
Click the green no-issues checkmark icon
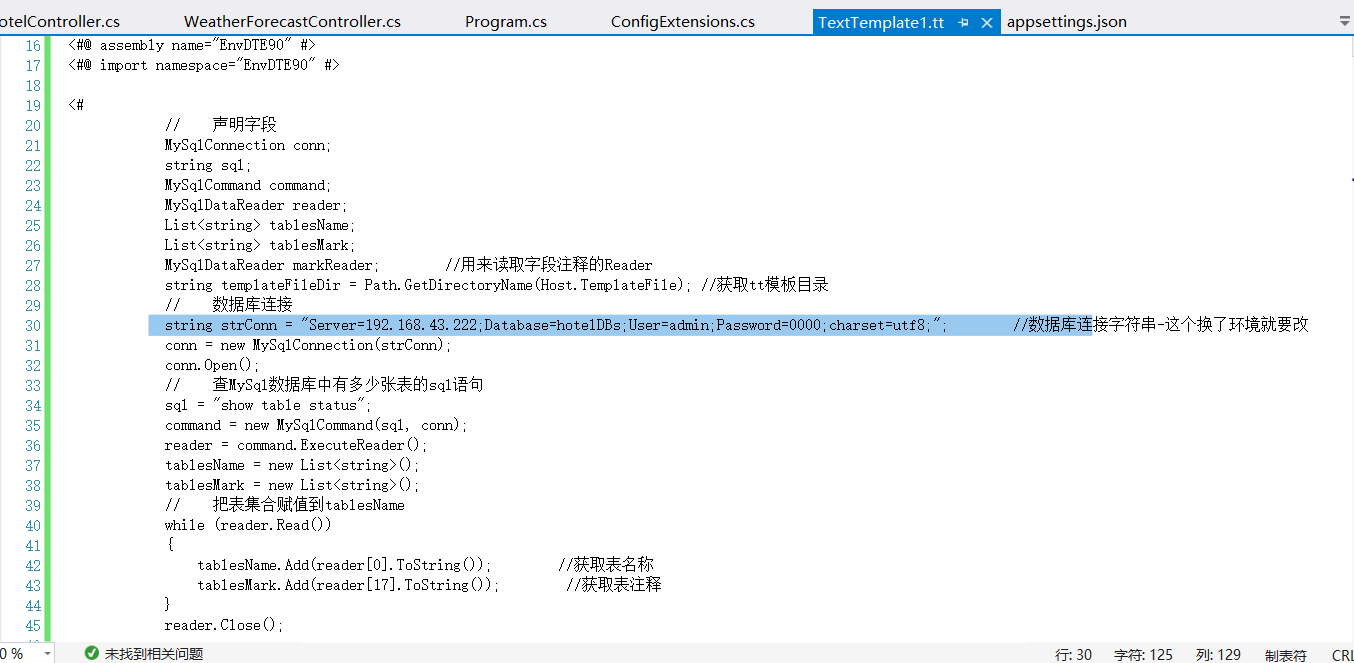coord(92,654)
